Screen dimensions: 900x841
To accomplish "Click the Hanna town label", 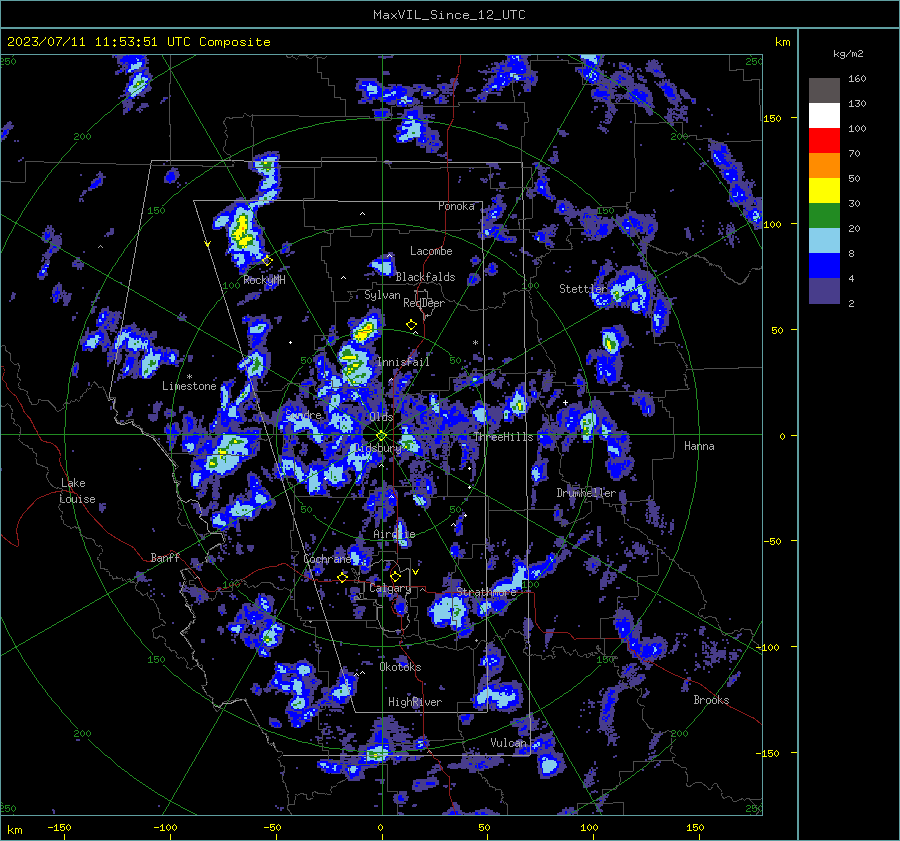I will pos(699,446).
